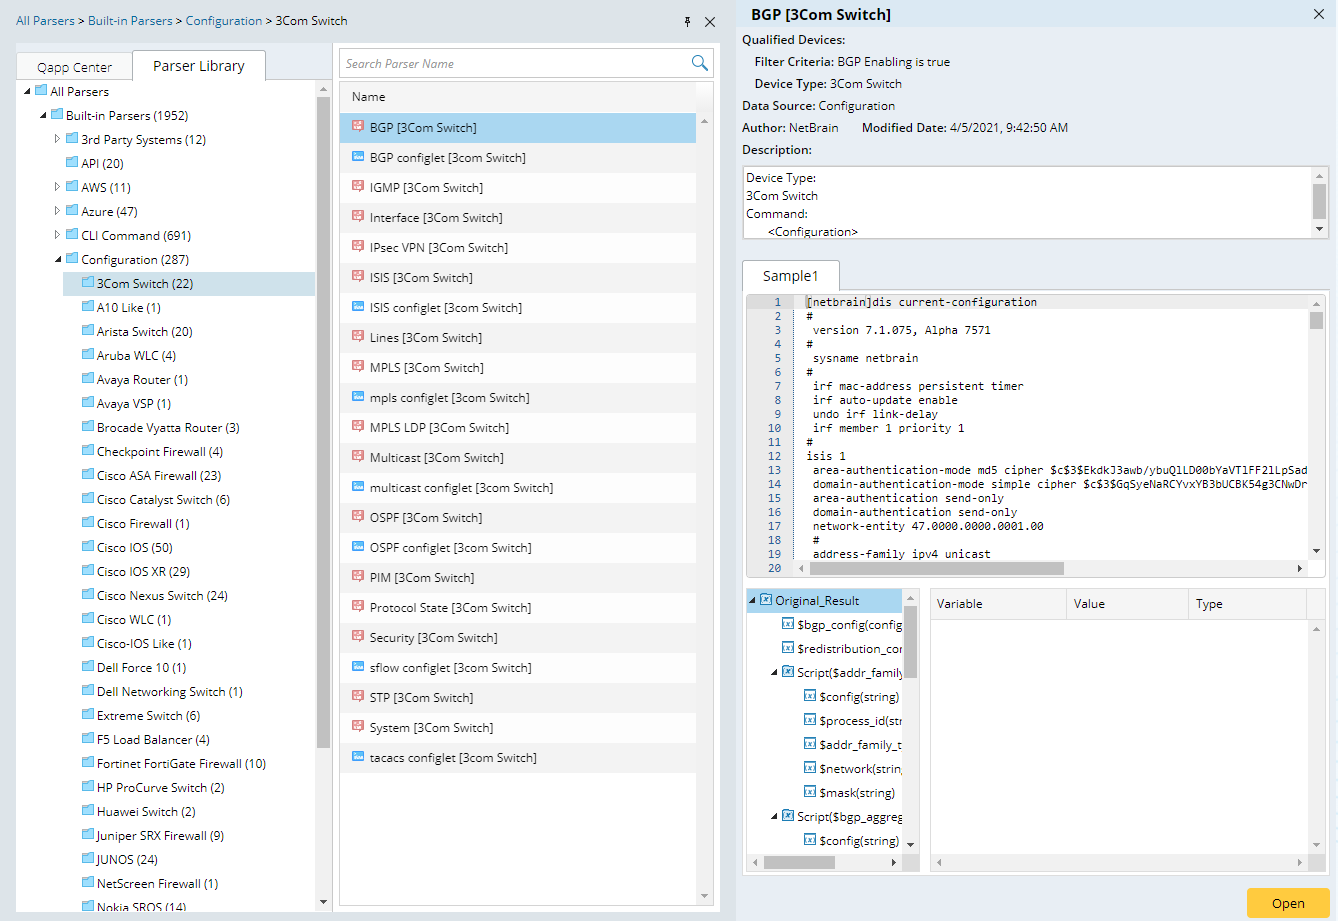Switch to the Qapp Center tab
The width and height of the screenshot is (1338, 921).
point(74,66)
